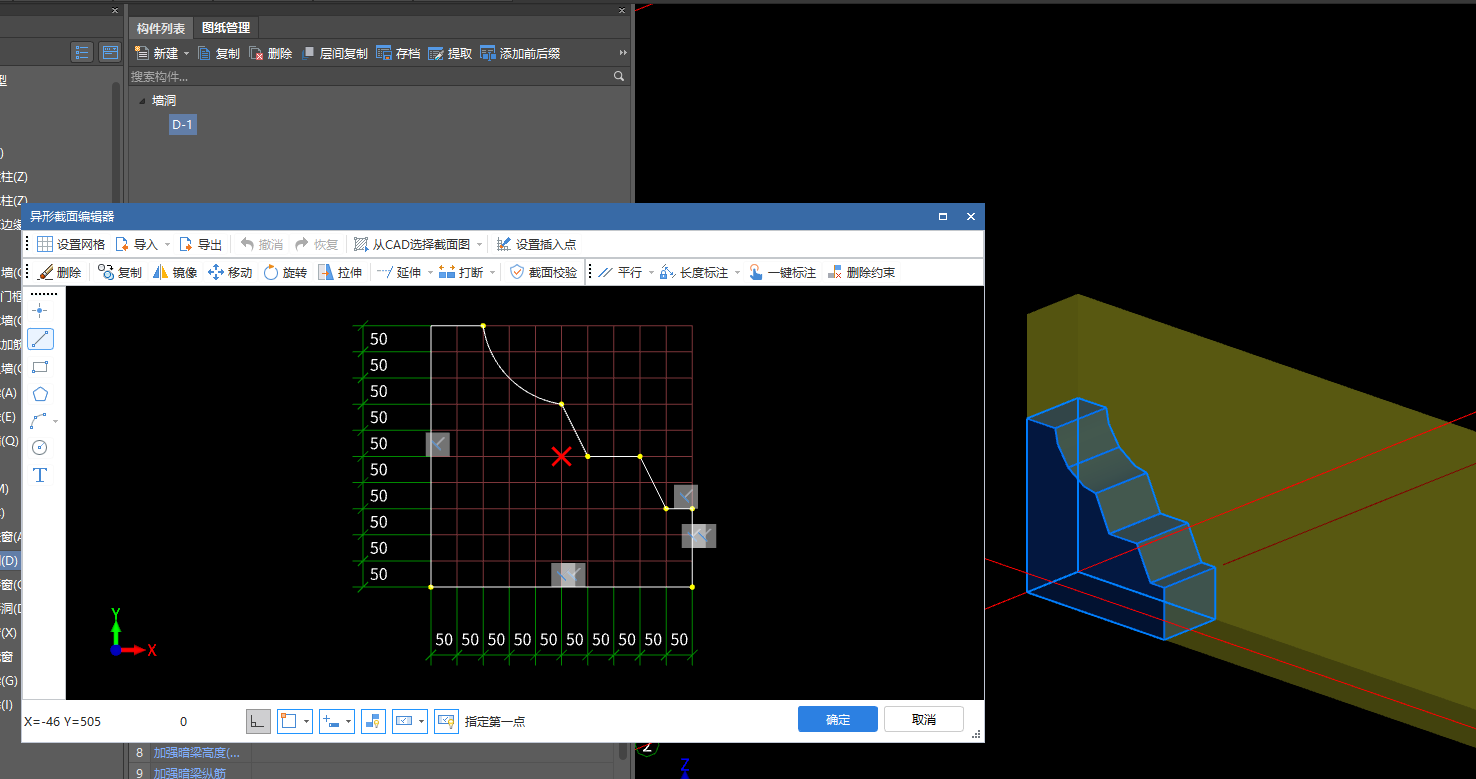Viewport: 1476px width, 779px height.
Task: Open the 打断 dropdown arrow
Action: point(492,272)
